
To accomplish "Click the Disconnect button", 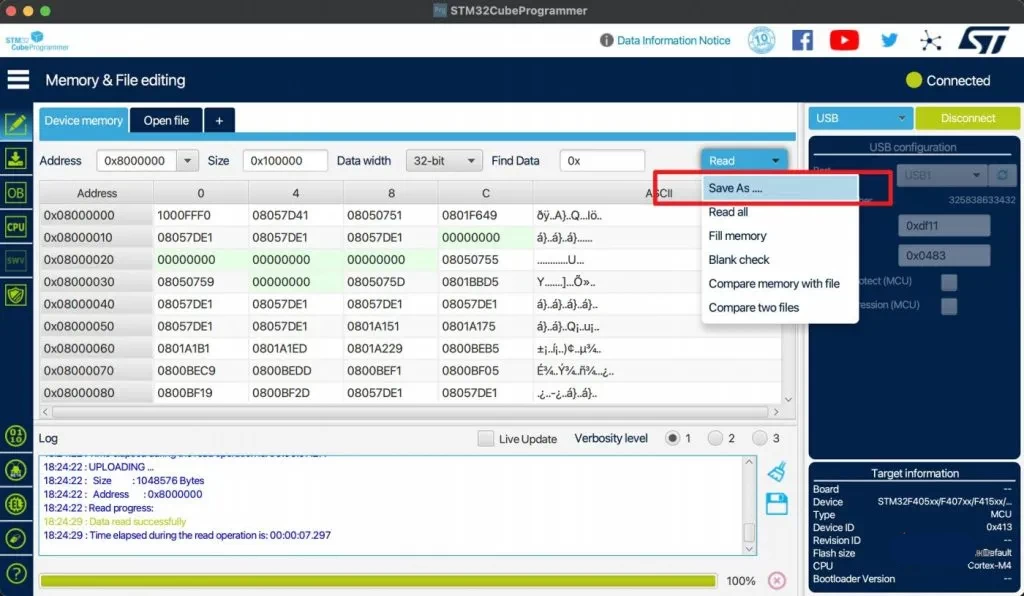I will [x=967, y=118].
